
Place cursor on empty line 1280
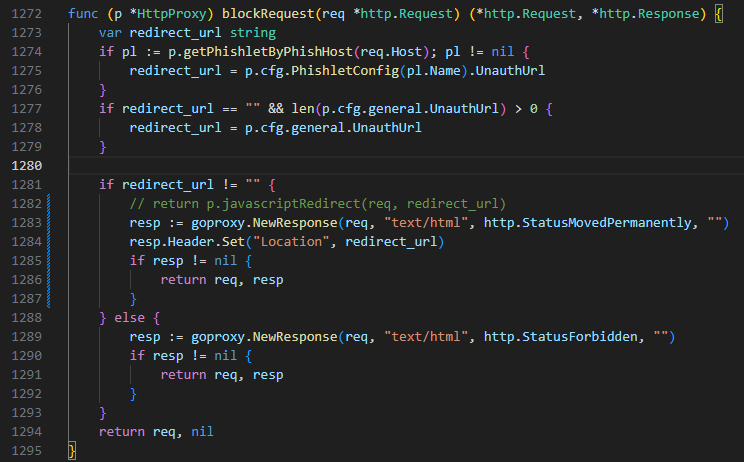click(406, 166)
